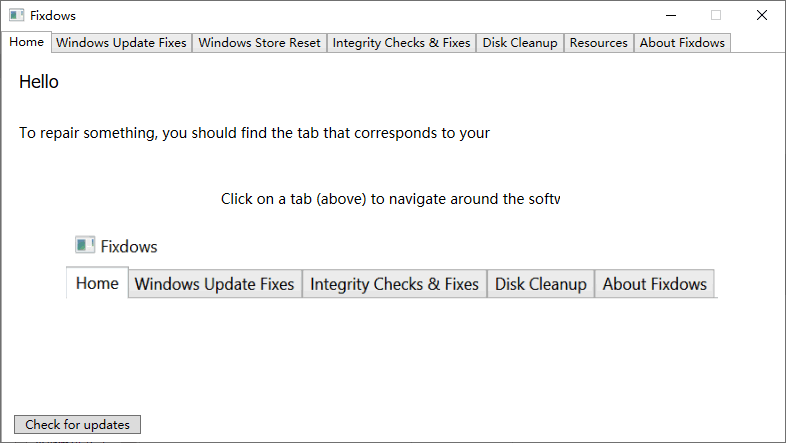Click Integrity Checks & Fixes in tutorial image

[x=394, y=284]
